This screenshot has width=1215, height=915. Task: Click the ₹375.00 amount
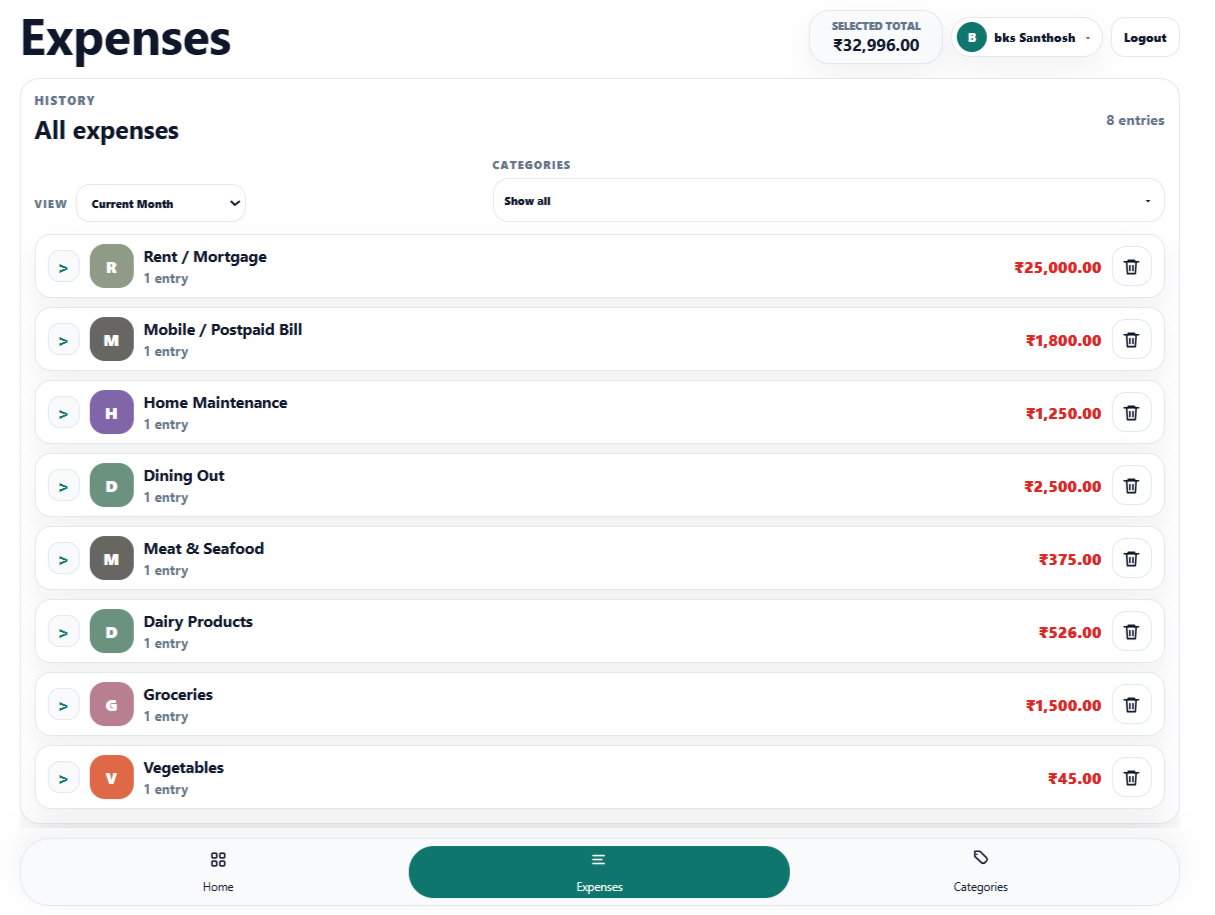1070,560
